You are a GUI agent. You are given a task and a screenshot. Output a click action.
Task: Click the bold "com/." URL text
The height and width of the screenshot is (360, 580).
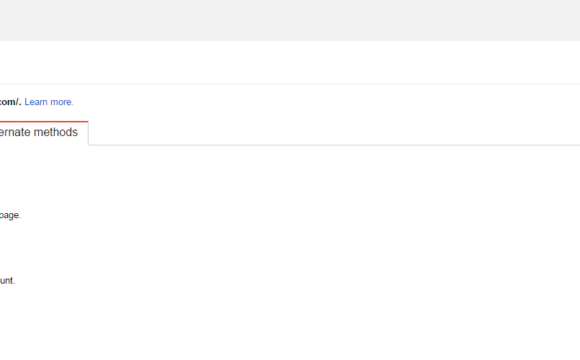tap(10, 102)
